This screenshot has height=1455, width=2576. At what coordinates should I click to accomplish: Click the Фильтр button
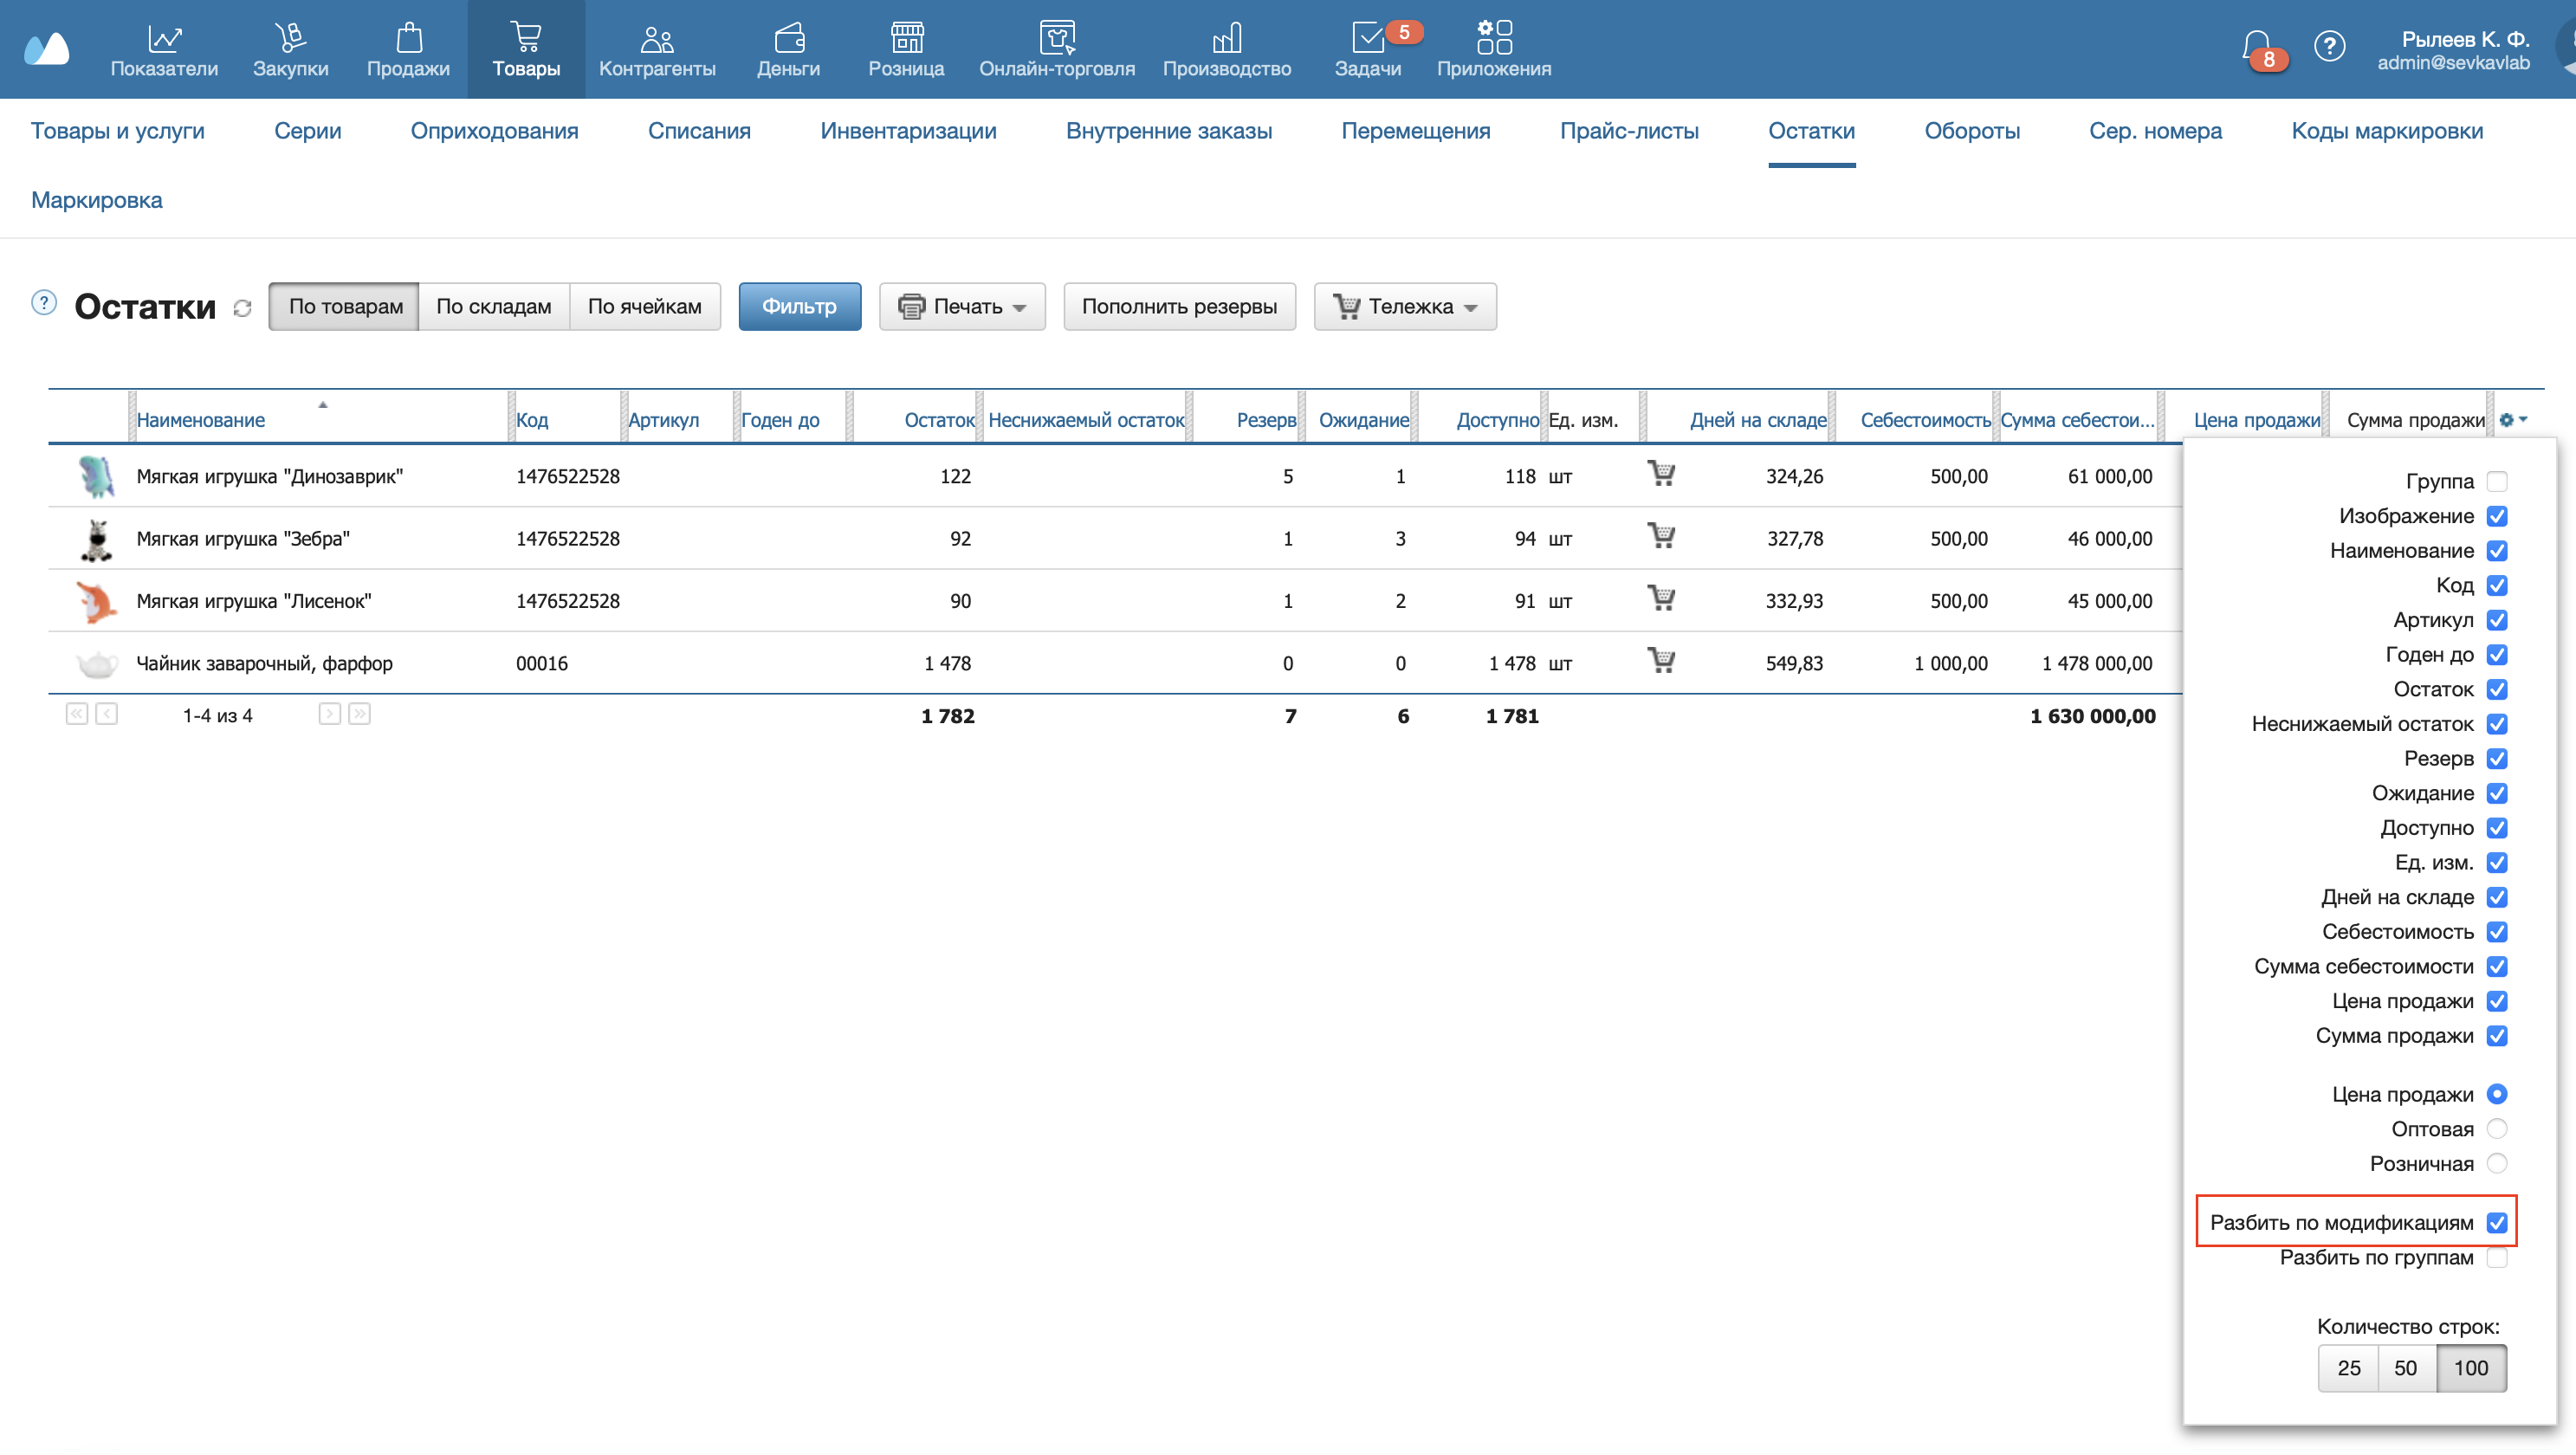click(799, 307)
